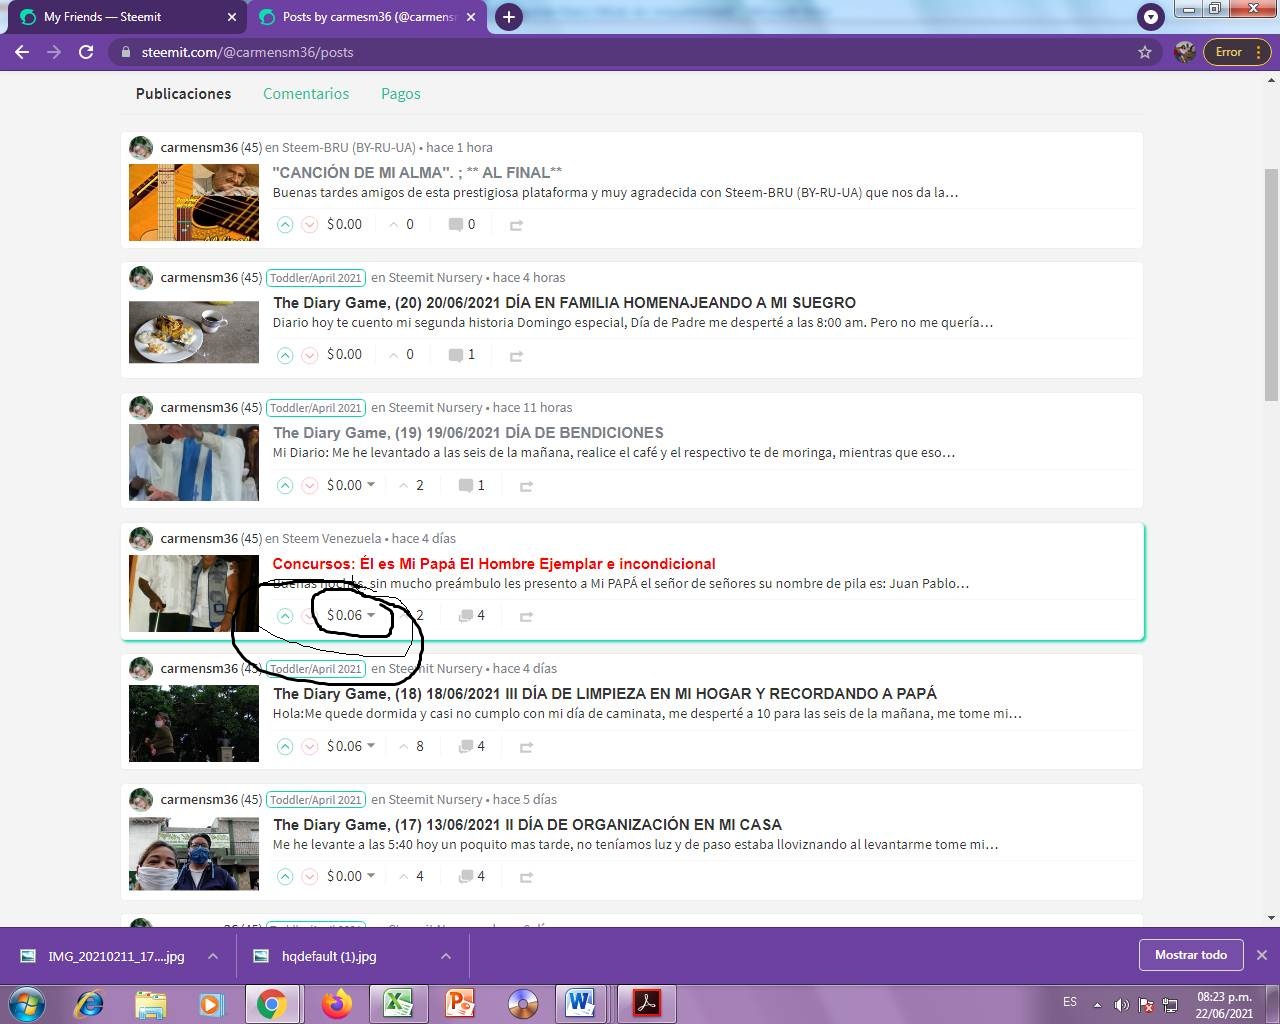Show hidden system tray icons
Viewport: 1280px width, 1024px height.
tap(1097, 1005)
